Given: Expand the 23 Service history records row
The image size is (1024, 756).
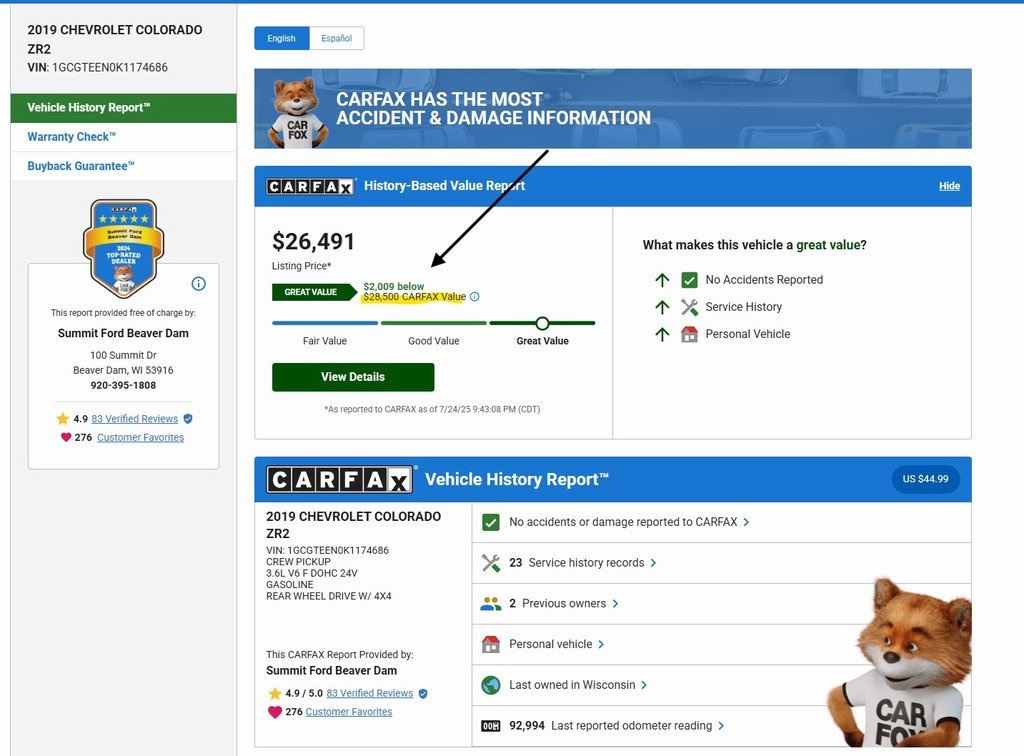Looking at the screenshot, I should coord(653,563).
